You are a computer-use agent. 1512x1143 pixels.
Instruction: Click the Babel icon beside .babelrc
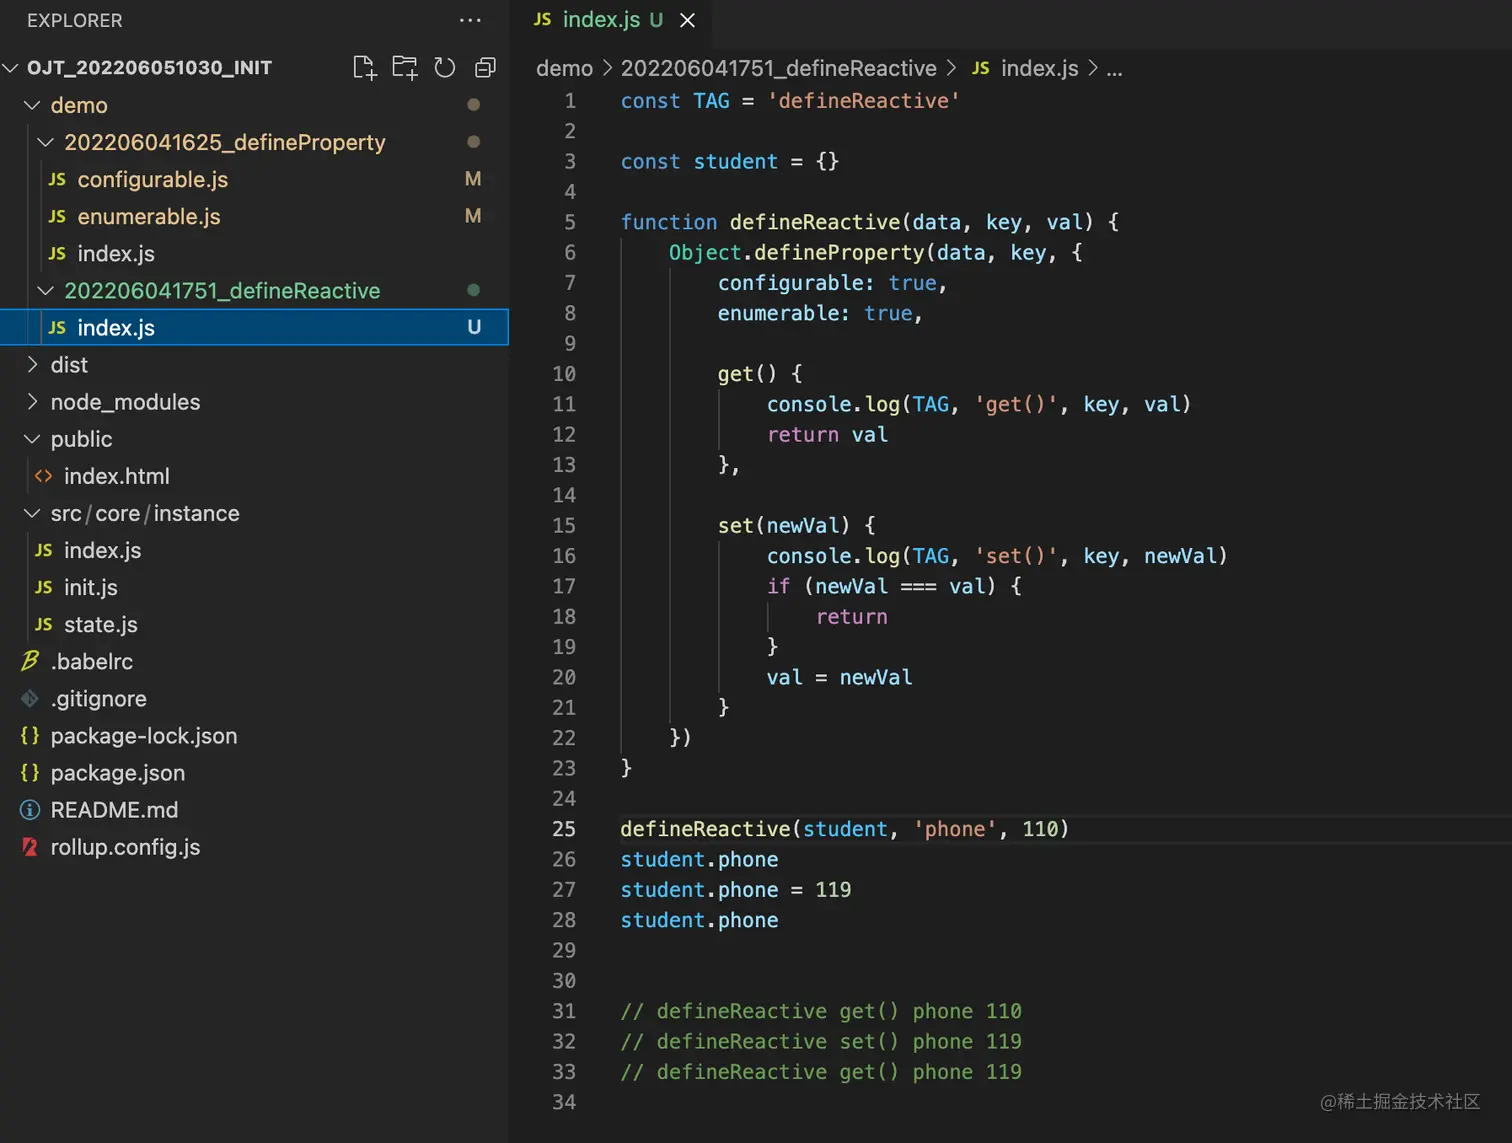30,661
